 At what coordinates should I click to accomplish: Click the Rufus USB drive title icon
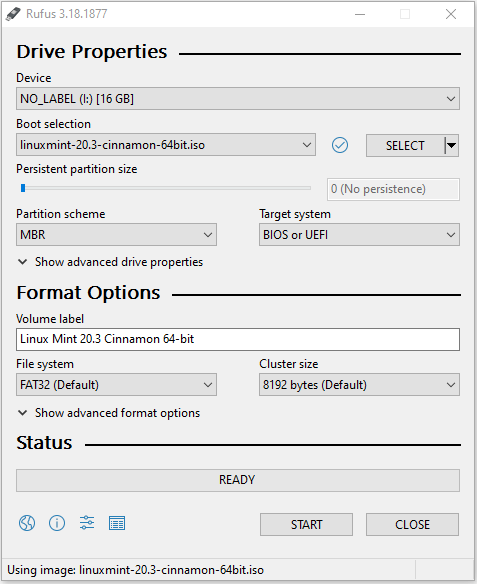click(x=13, y=14)
